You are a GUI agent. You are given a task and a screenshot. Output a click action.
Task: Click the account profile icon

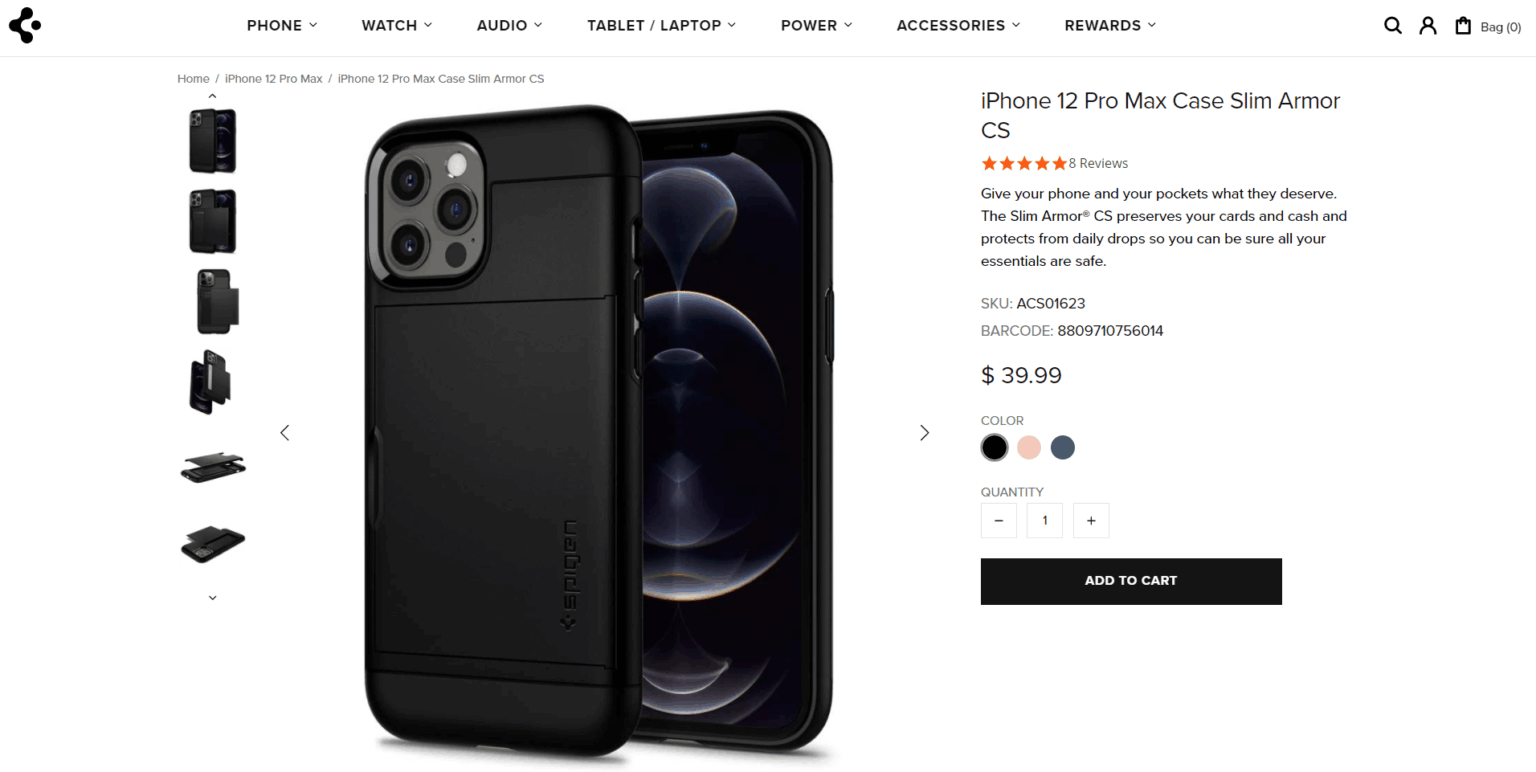click(1428, 25)
